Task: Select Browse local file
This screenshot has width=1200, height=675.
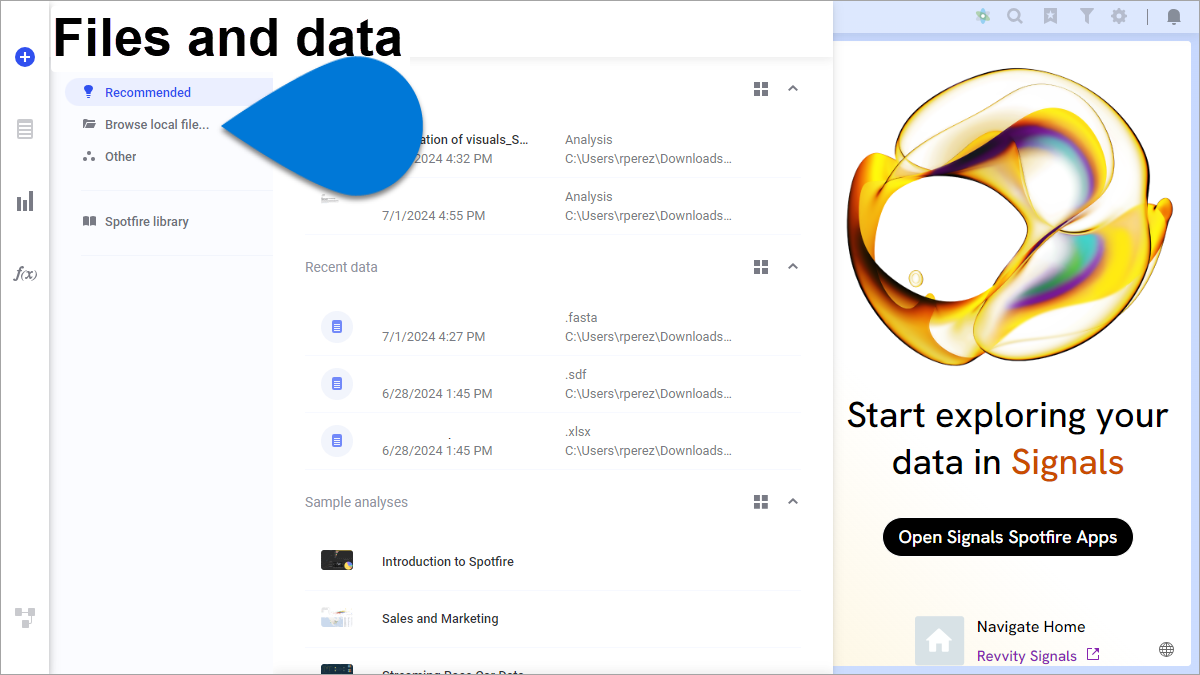Action: (146, 124)
